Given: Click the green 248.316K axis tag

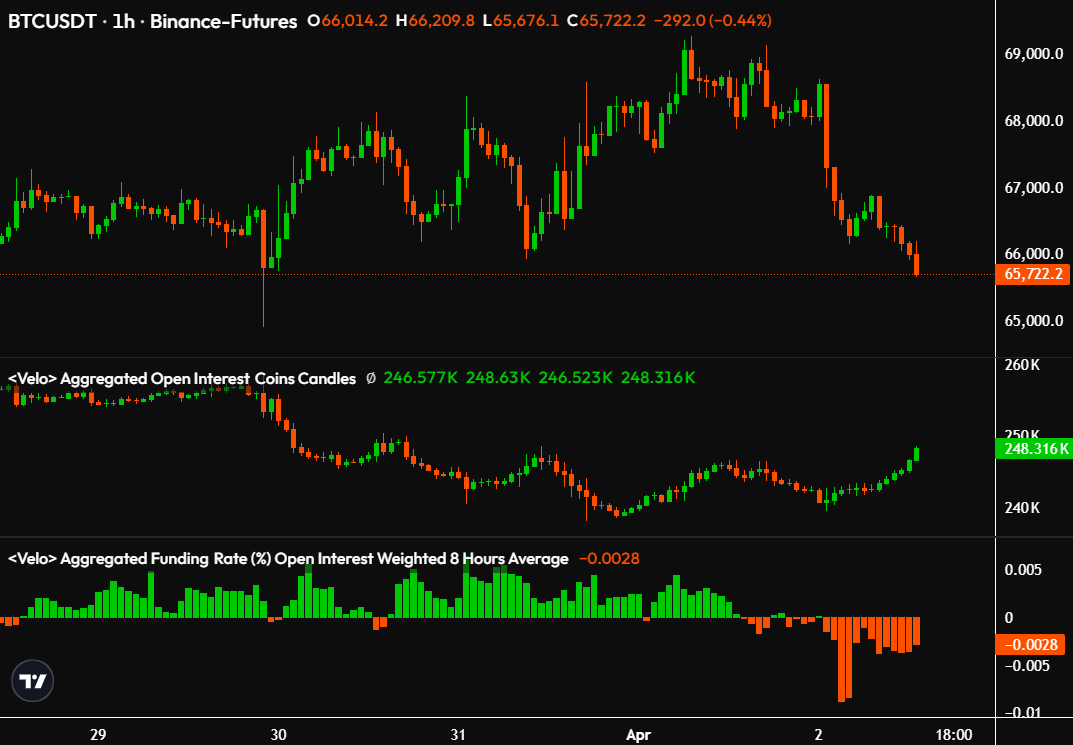Looking at the screenshot, I should tap(1033, 449).
